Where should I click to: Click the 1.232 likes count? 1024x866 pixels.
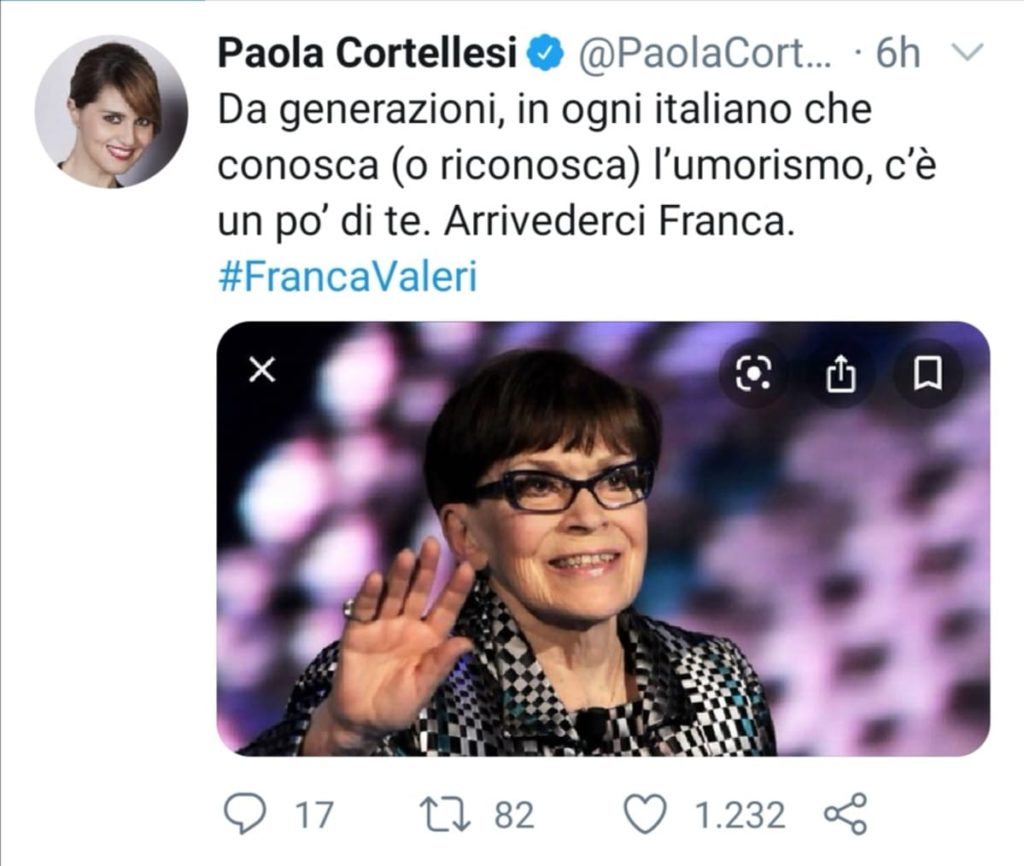tap(739, 815)
